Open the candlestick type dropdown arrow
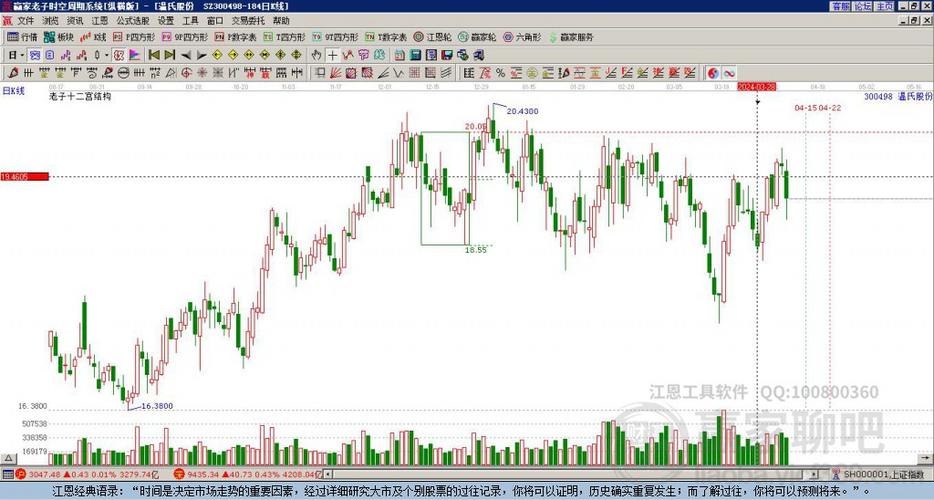Viewport: 934px width, 500px height. click(107, 55)
